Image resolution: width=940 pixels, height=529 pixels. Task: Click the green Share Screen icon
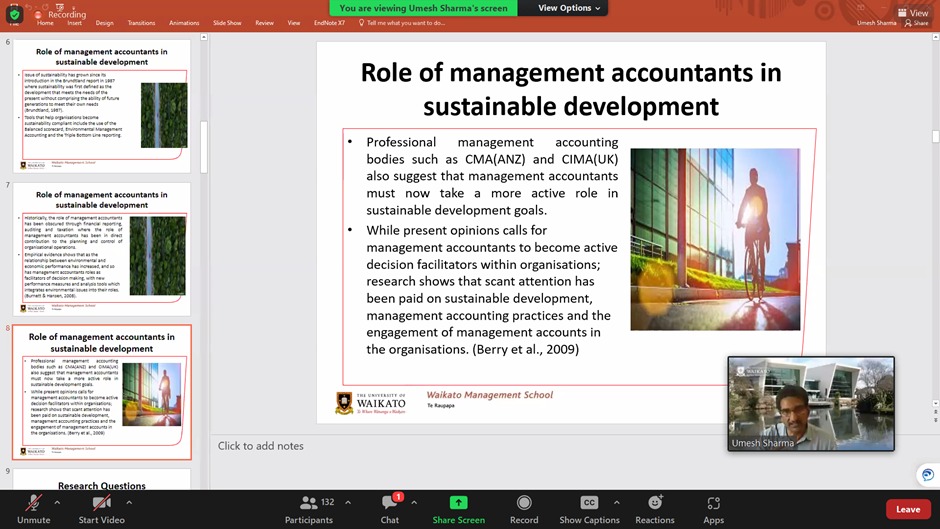[458, 502]
